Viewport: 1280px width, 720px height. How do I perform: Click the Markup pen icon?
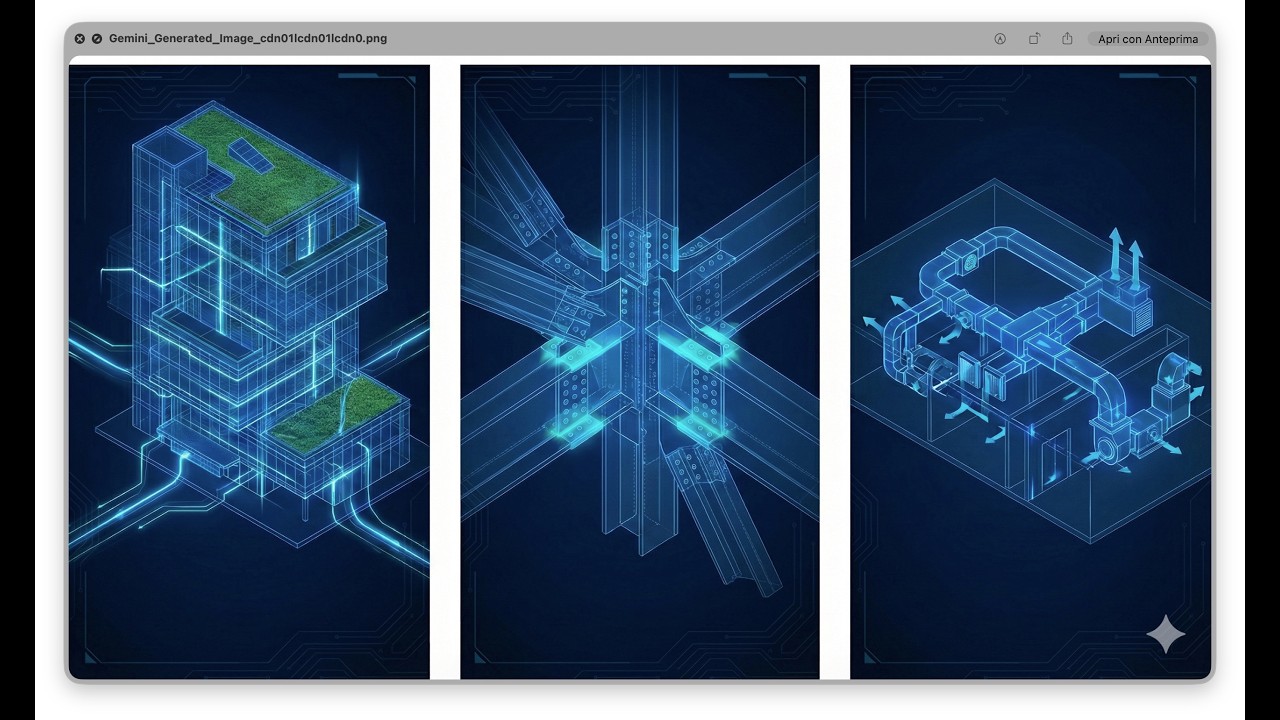(1000, 39)
